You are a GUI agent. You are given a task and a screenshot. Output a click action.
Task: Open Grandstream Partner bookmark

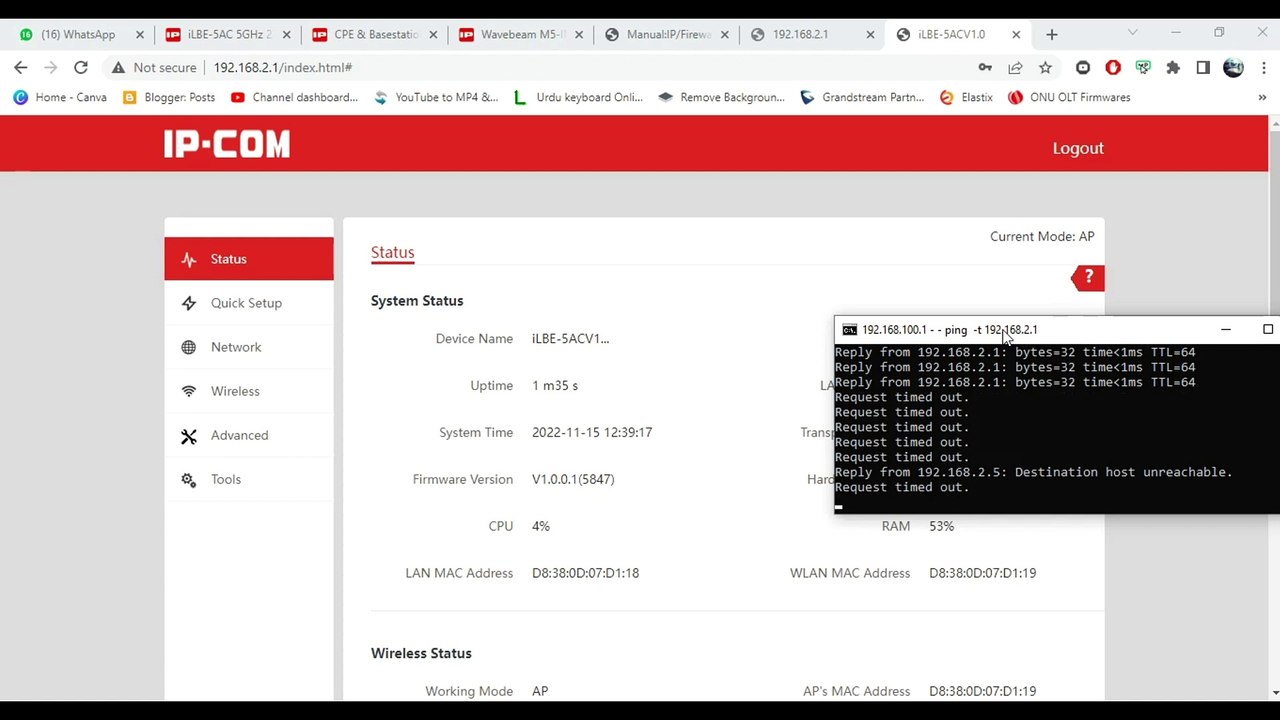point(863,97)
